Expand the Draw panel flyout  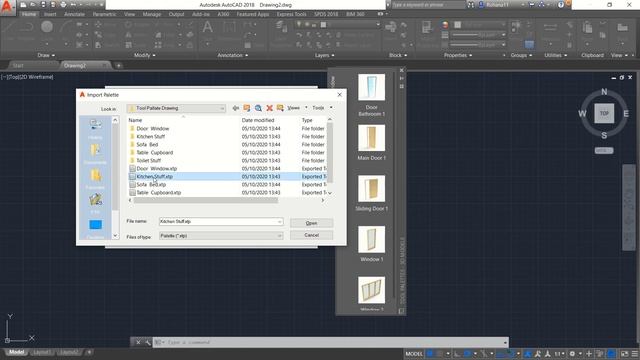46,56
